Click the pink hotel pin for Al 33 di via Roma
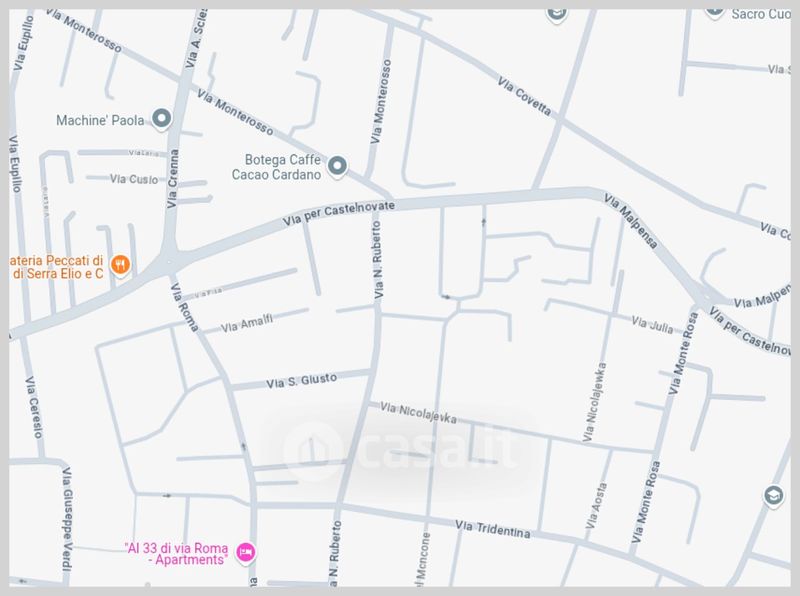 (245, 553)
